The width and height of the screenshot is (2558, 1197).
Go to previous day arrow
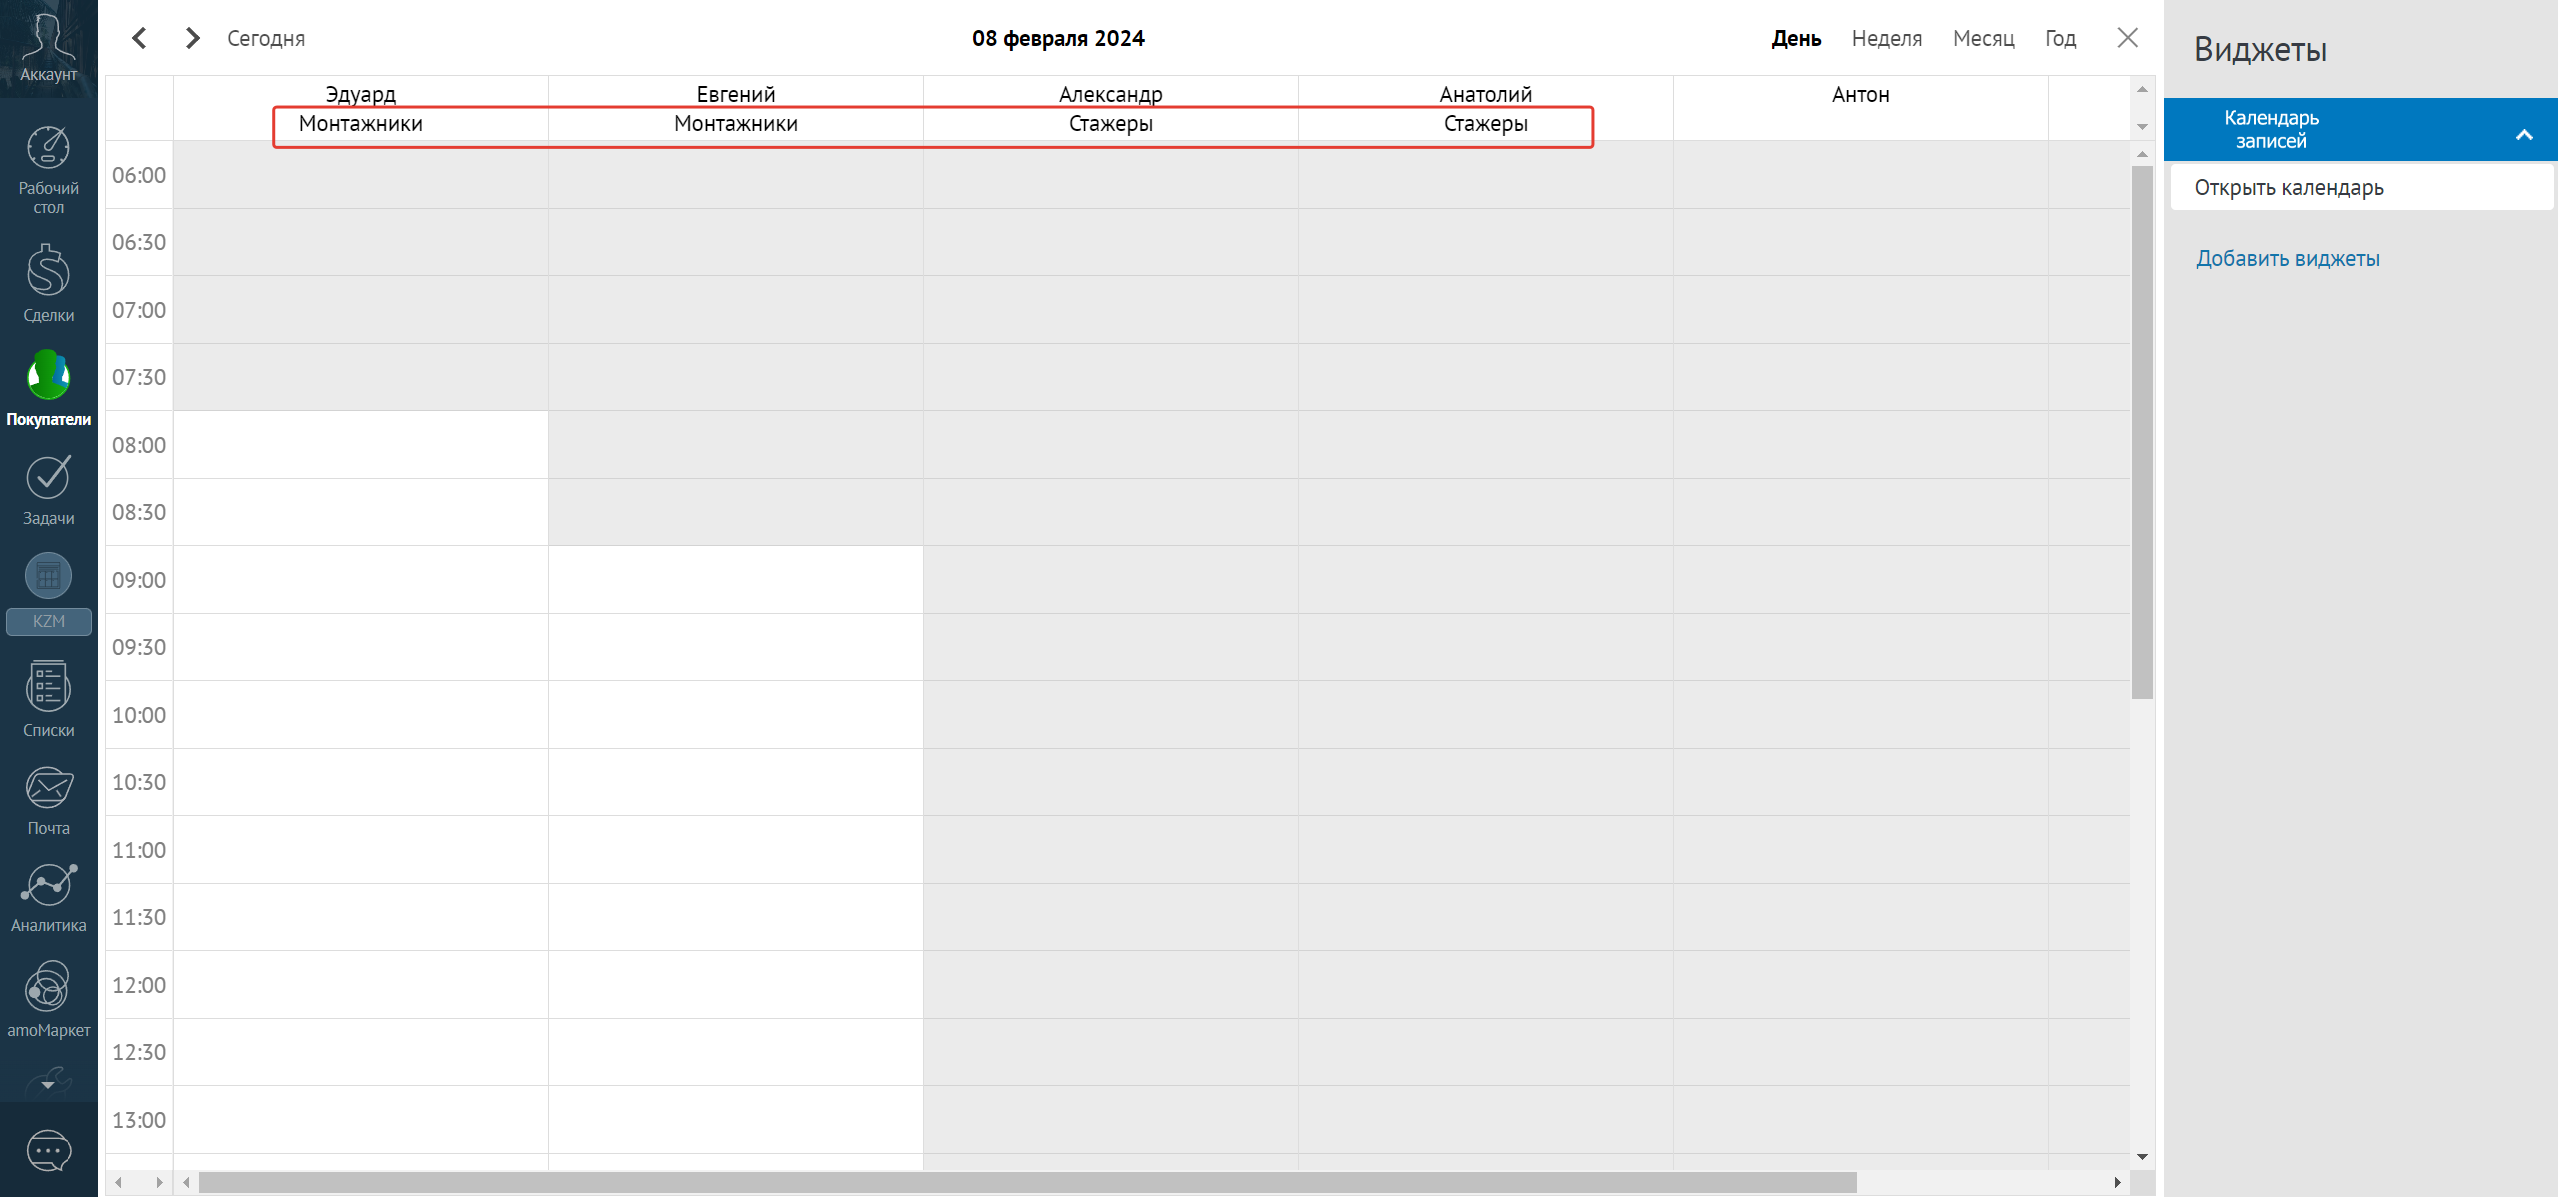(140, 38)
